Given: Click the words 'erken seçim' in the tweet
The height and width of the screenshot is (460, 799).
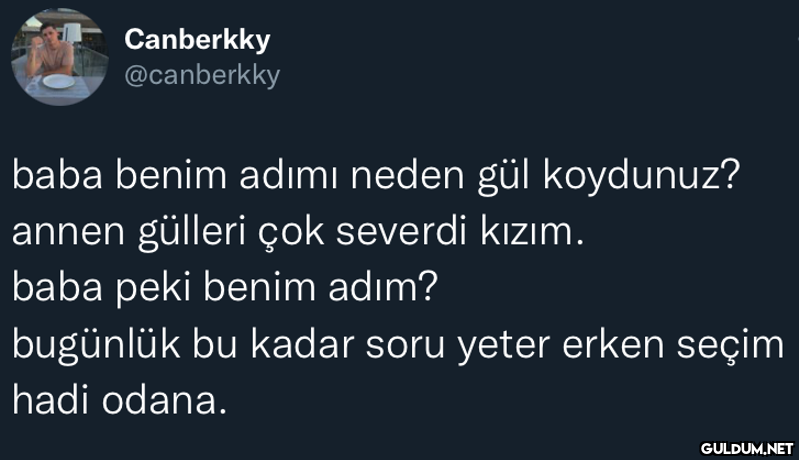Looking at the screenshot, I should 673,345.
